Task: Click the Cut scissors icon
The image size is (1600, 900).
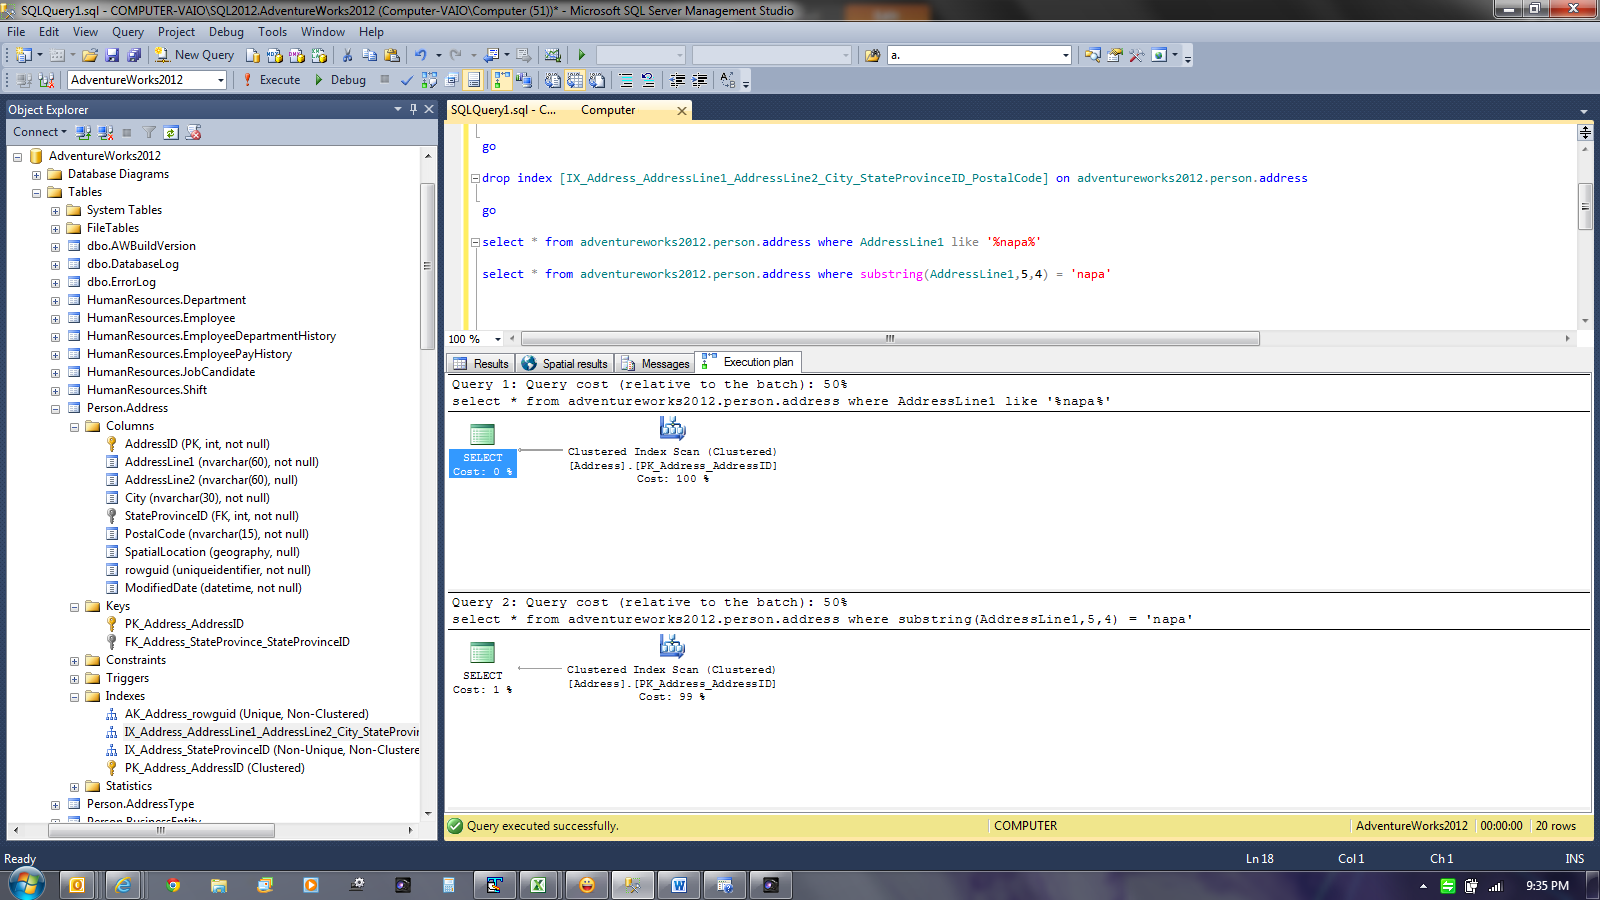Action: (347, 55)
